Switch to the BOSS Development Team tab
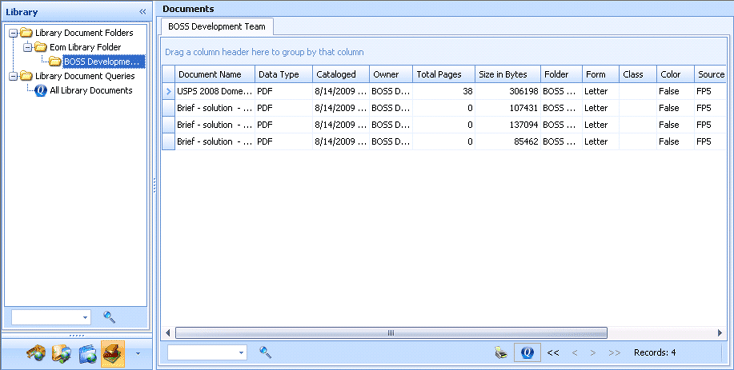 tap(217, 27)
